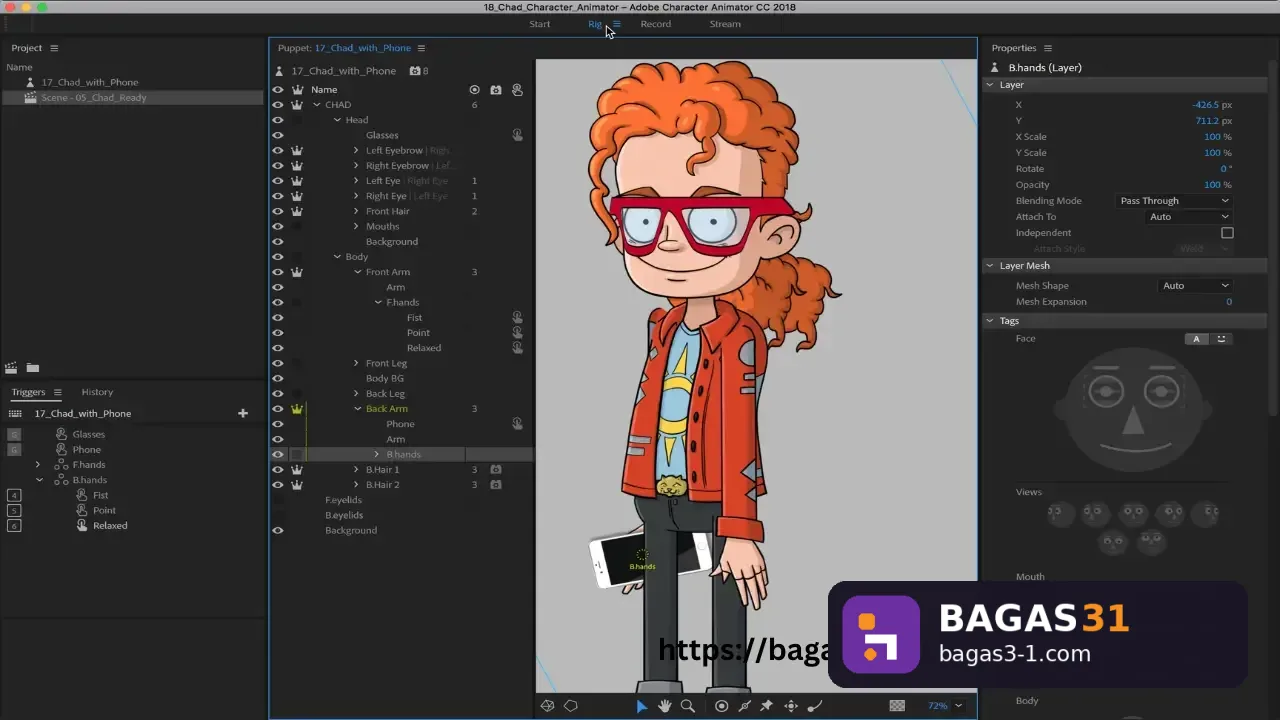Activate the Dangle tool
This screenshot has width=1280, height=720.
(x=814, y=706)
